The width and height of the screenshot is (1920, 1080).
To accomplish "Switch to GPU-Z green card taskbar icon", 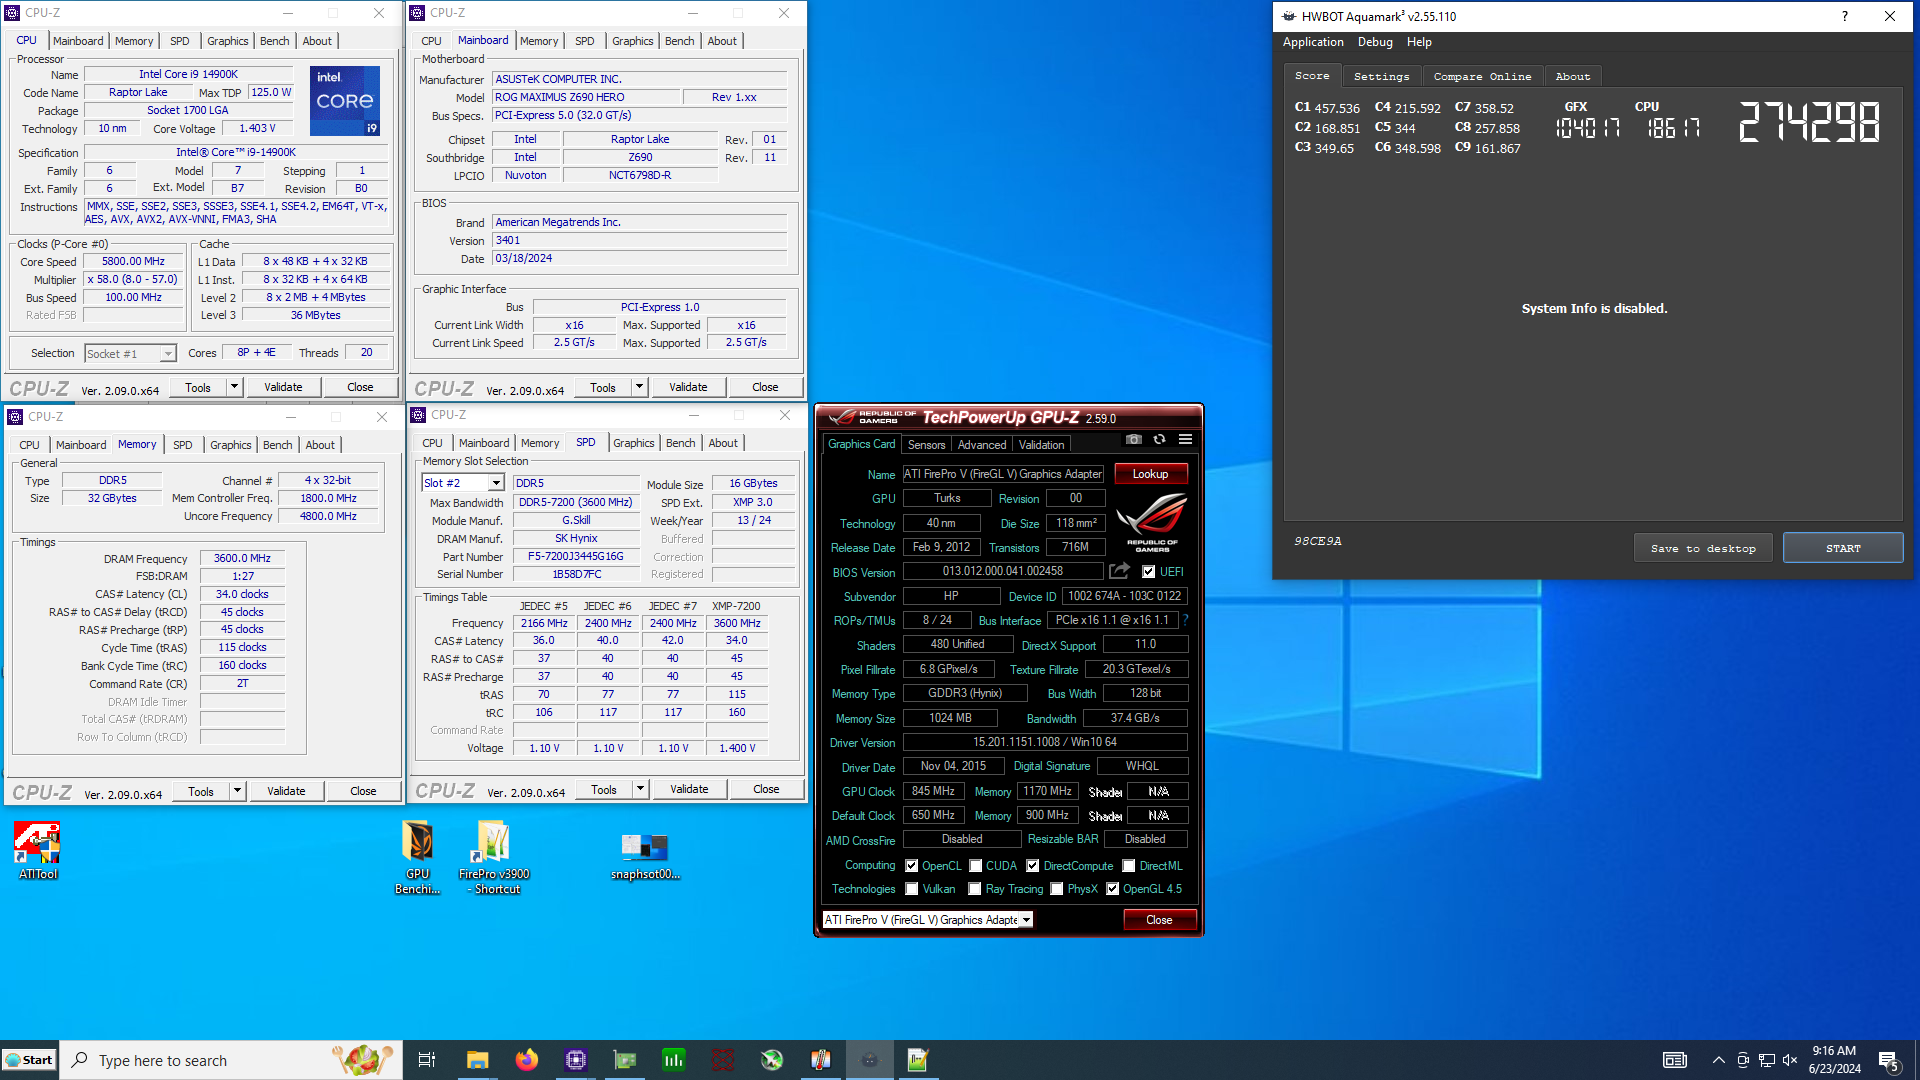I will click(x=624, y=1060).
